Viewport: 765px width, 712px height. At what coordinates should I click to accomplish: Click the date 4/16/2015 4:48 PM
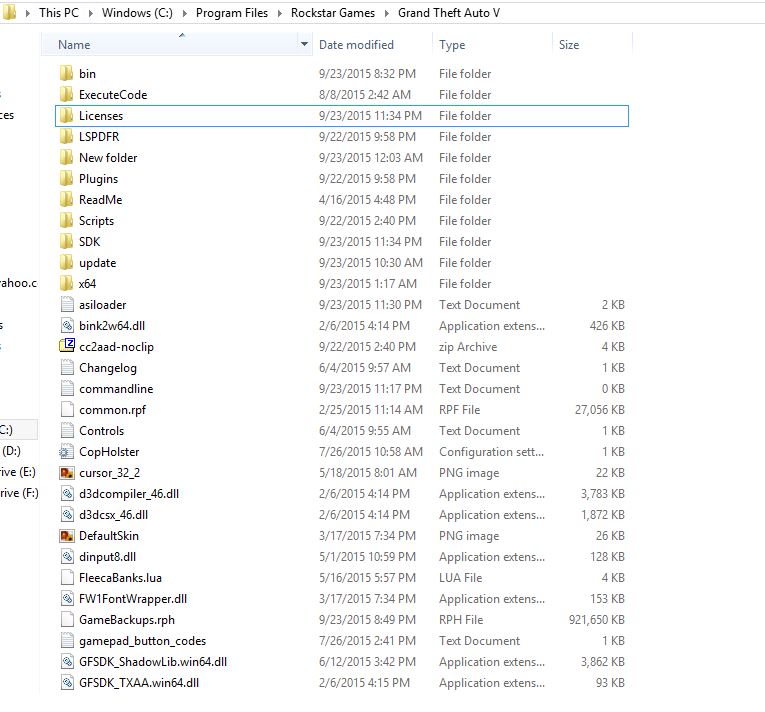pos(367,200)
